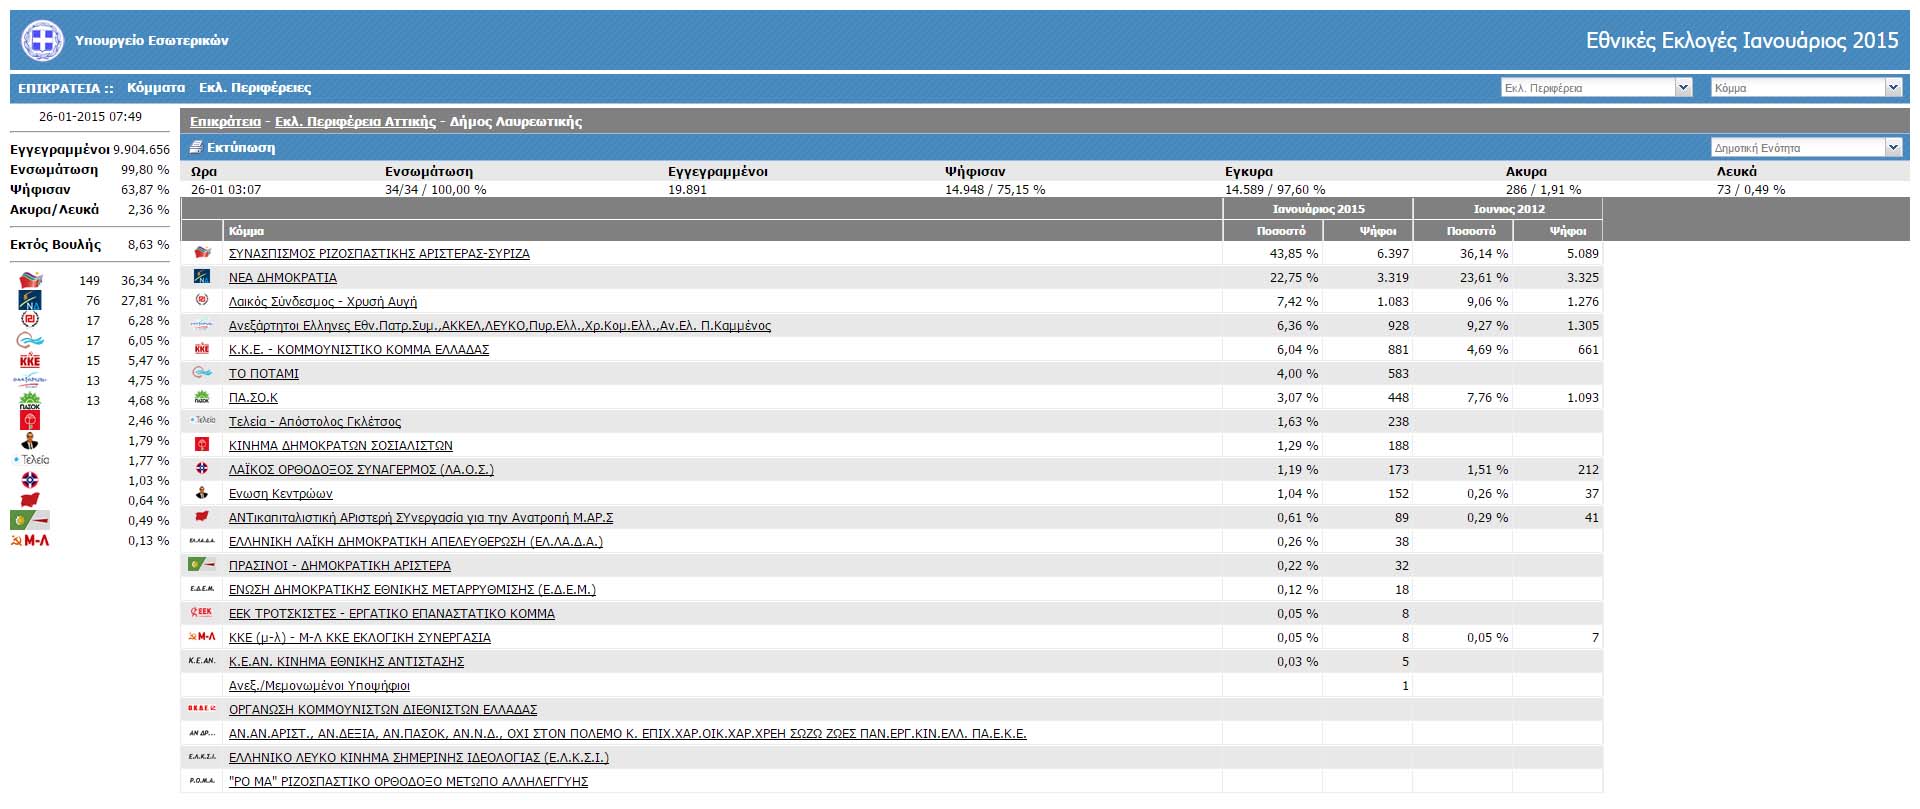Click the Πράσινοι party logo in table
This screenshot has height=809, width=1920.
pyautogui.click(x=202, y=565)
